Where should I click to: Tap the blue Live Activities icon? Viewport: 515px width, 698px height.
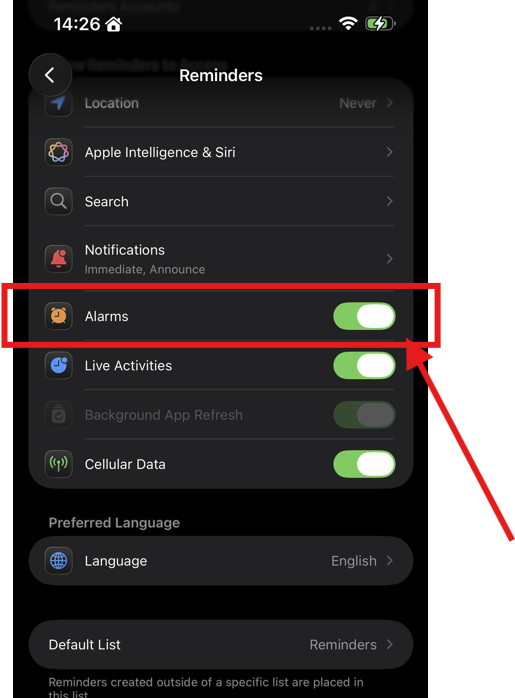click(59, 365)
